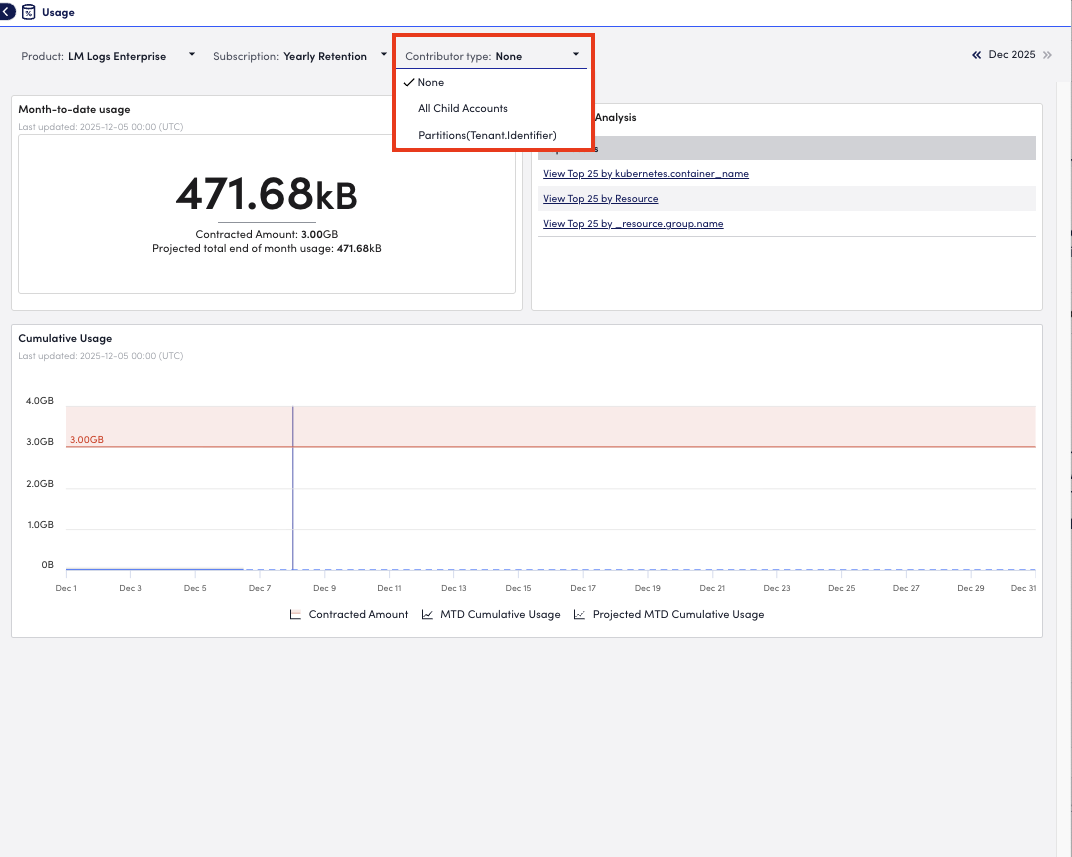
Task: Toggle Projected MTD Cumulative Usage series label
Action: coord(678,615)
